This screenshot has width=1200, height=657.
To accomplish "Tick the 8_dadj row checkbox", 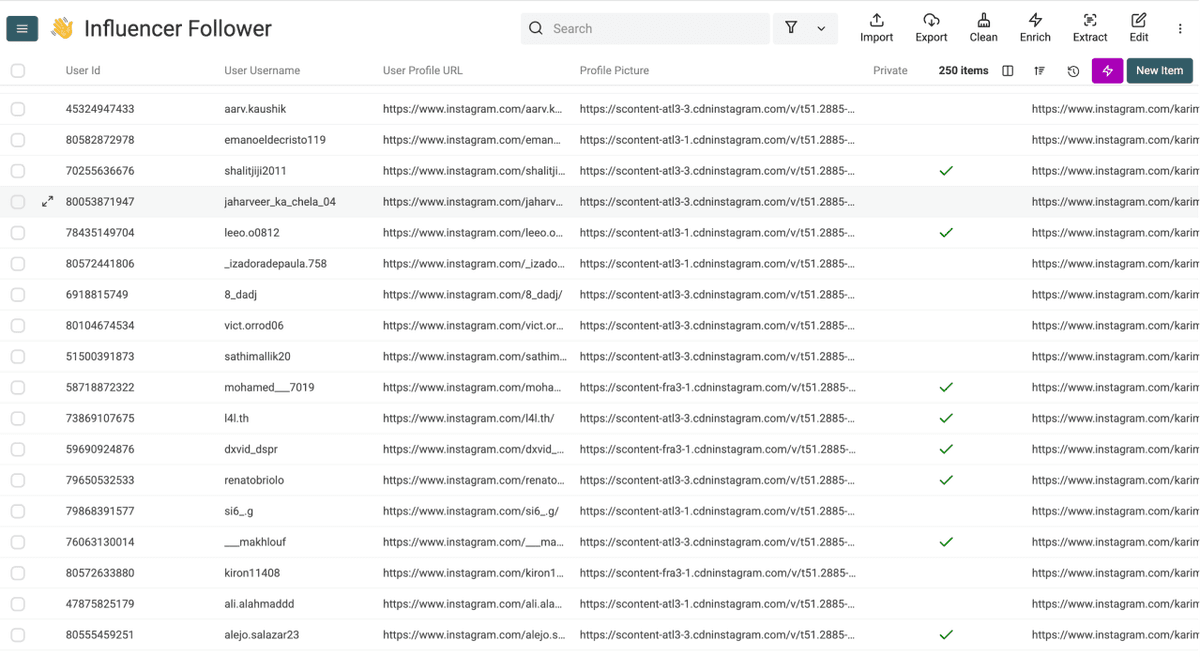I will [x=18, y=295].
